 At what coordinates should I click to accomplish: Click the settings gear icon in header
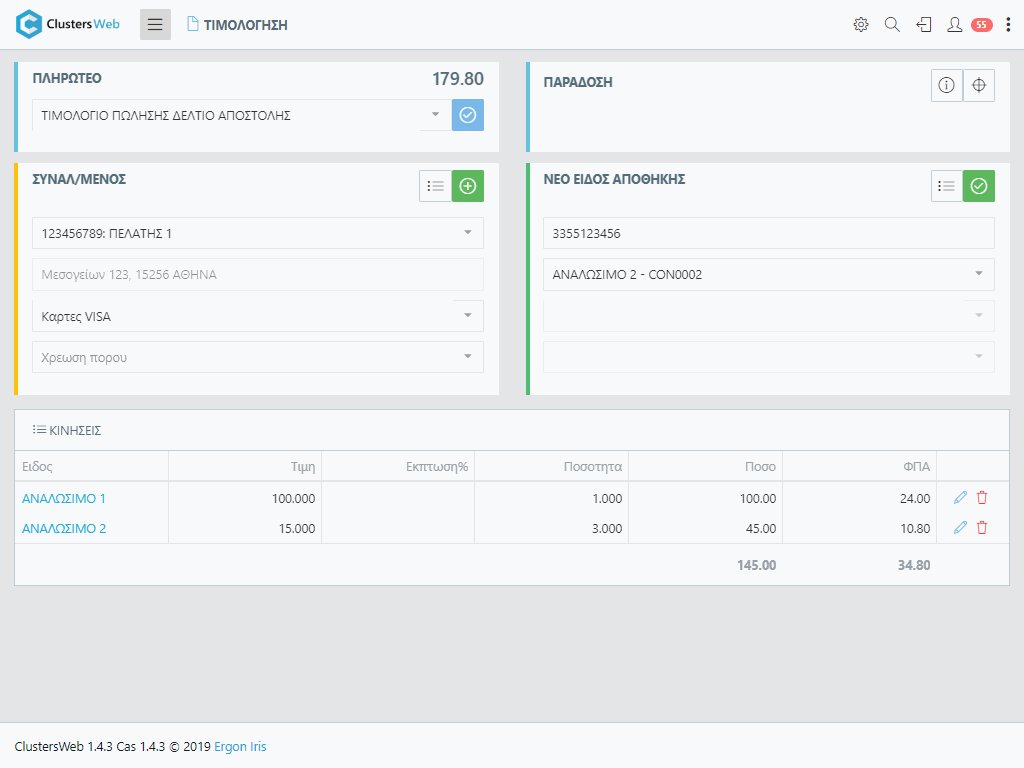coord(860,25)
